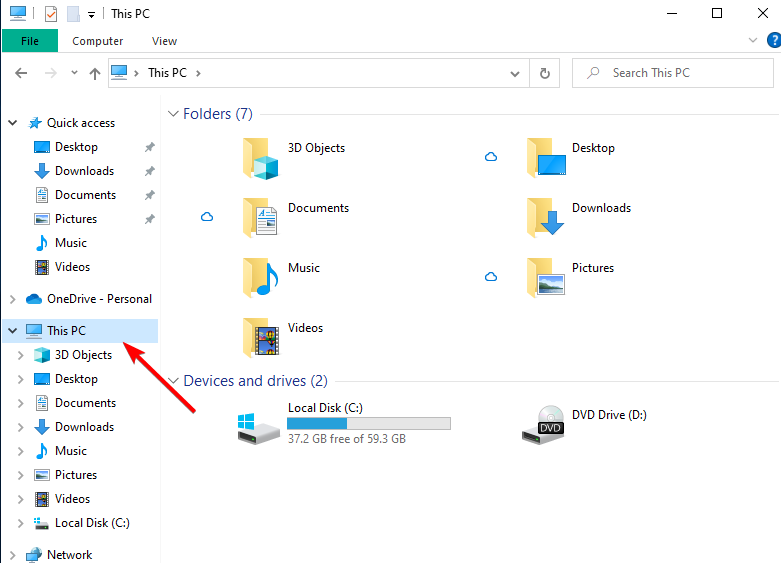Open the Recent locations dropdown arrow
Screen dimensions: 781x563
point(74,73)
